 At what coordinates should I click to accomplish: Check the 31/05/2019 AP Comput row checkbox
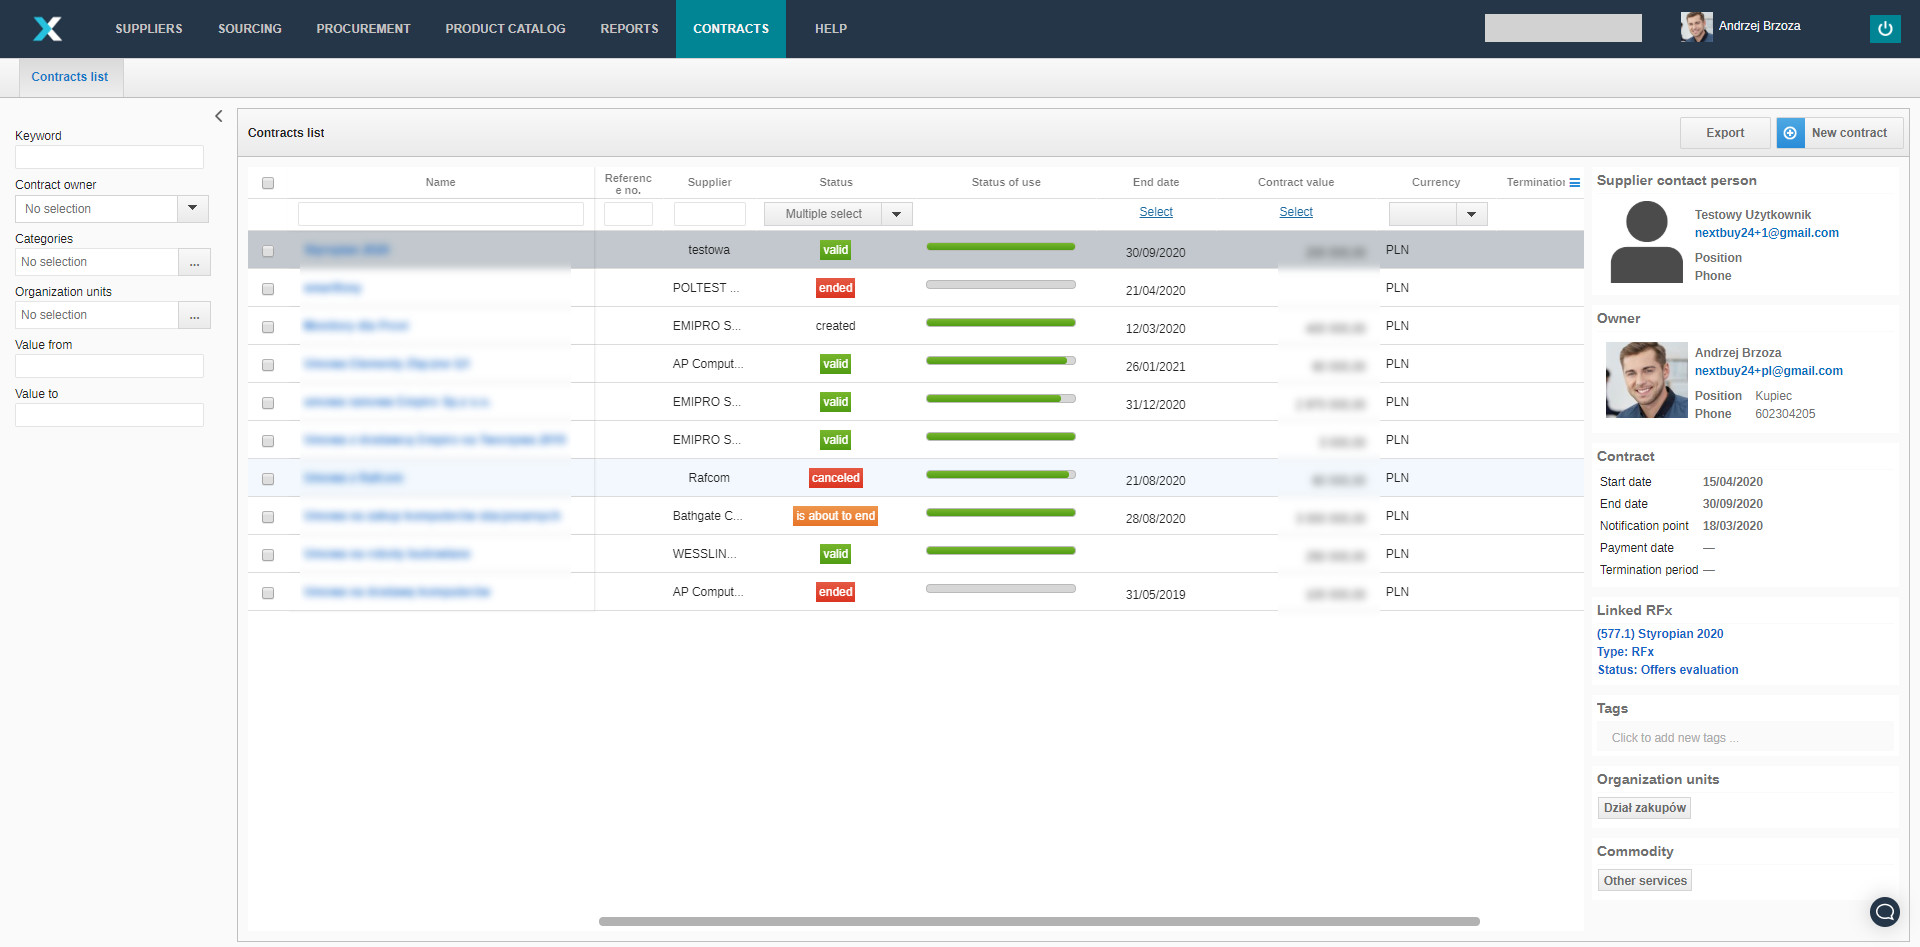coord(268,593)
